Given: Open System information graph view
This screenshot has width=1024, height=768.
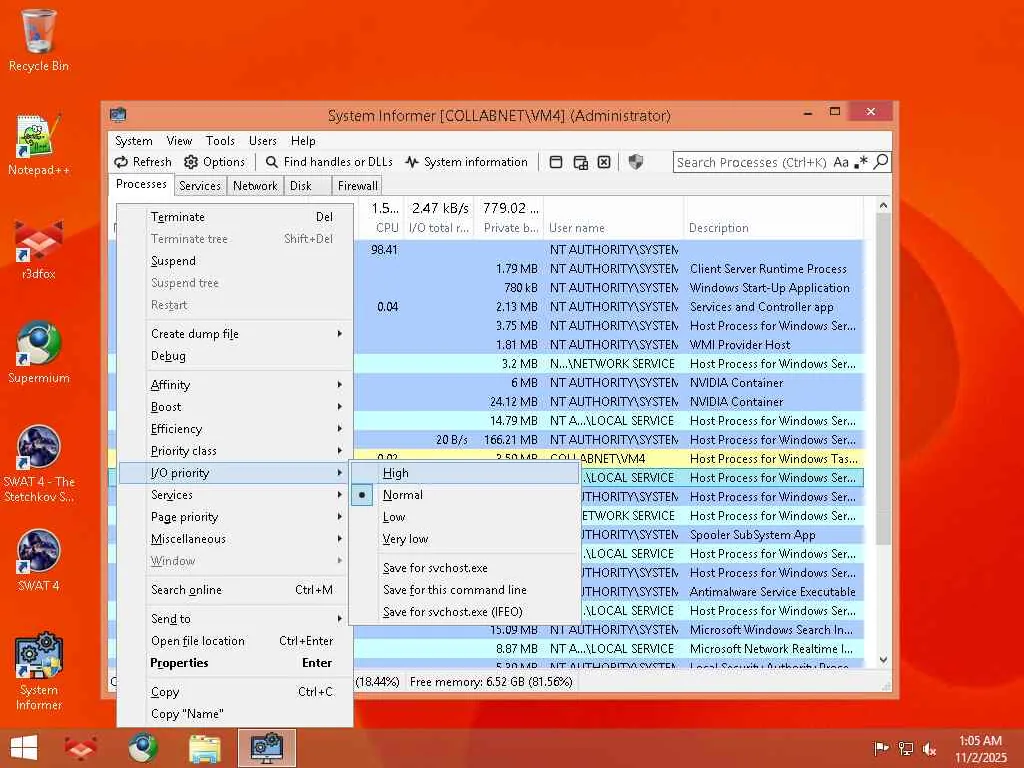Looking at the screenshot, I should tap(466, 162).
